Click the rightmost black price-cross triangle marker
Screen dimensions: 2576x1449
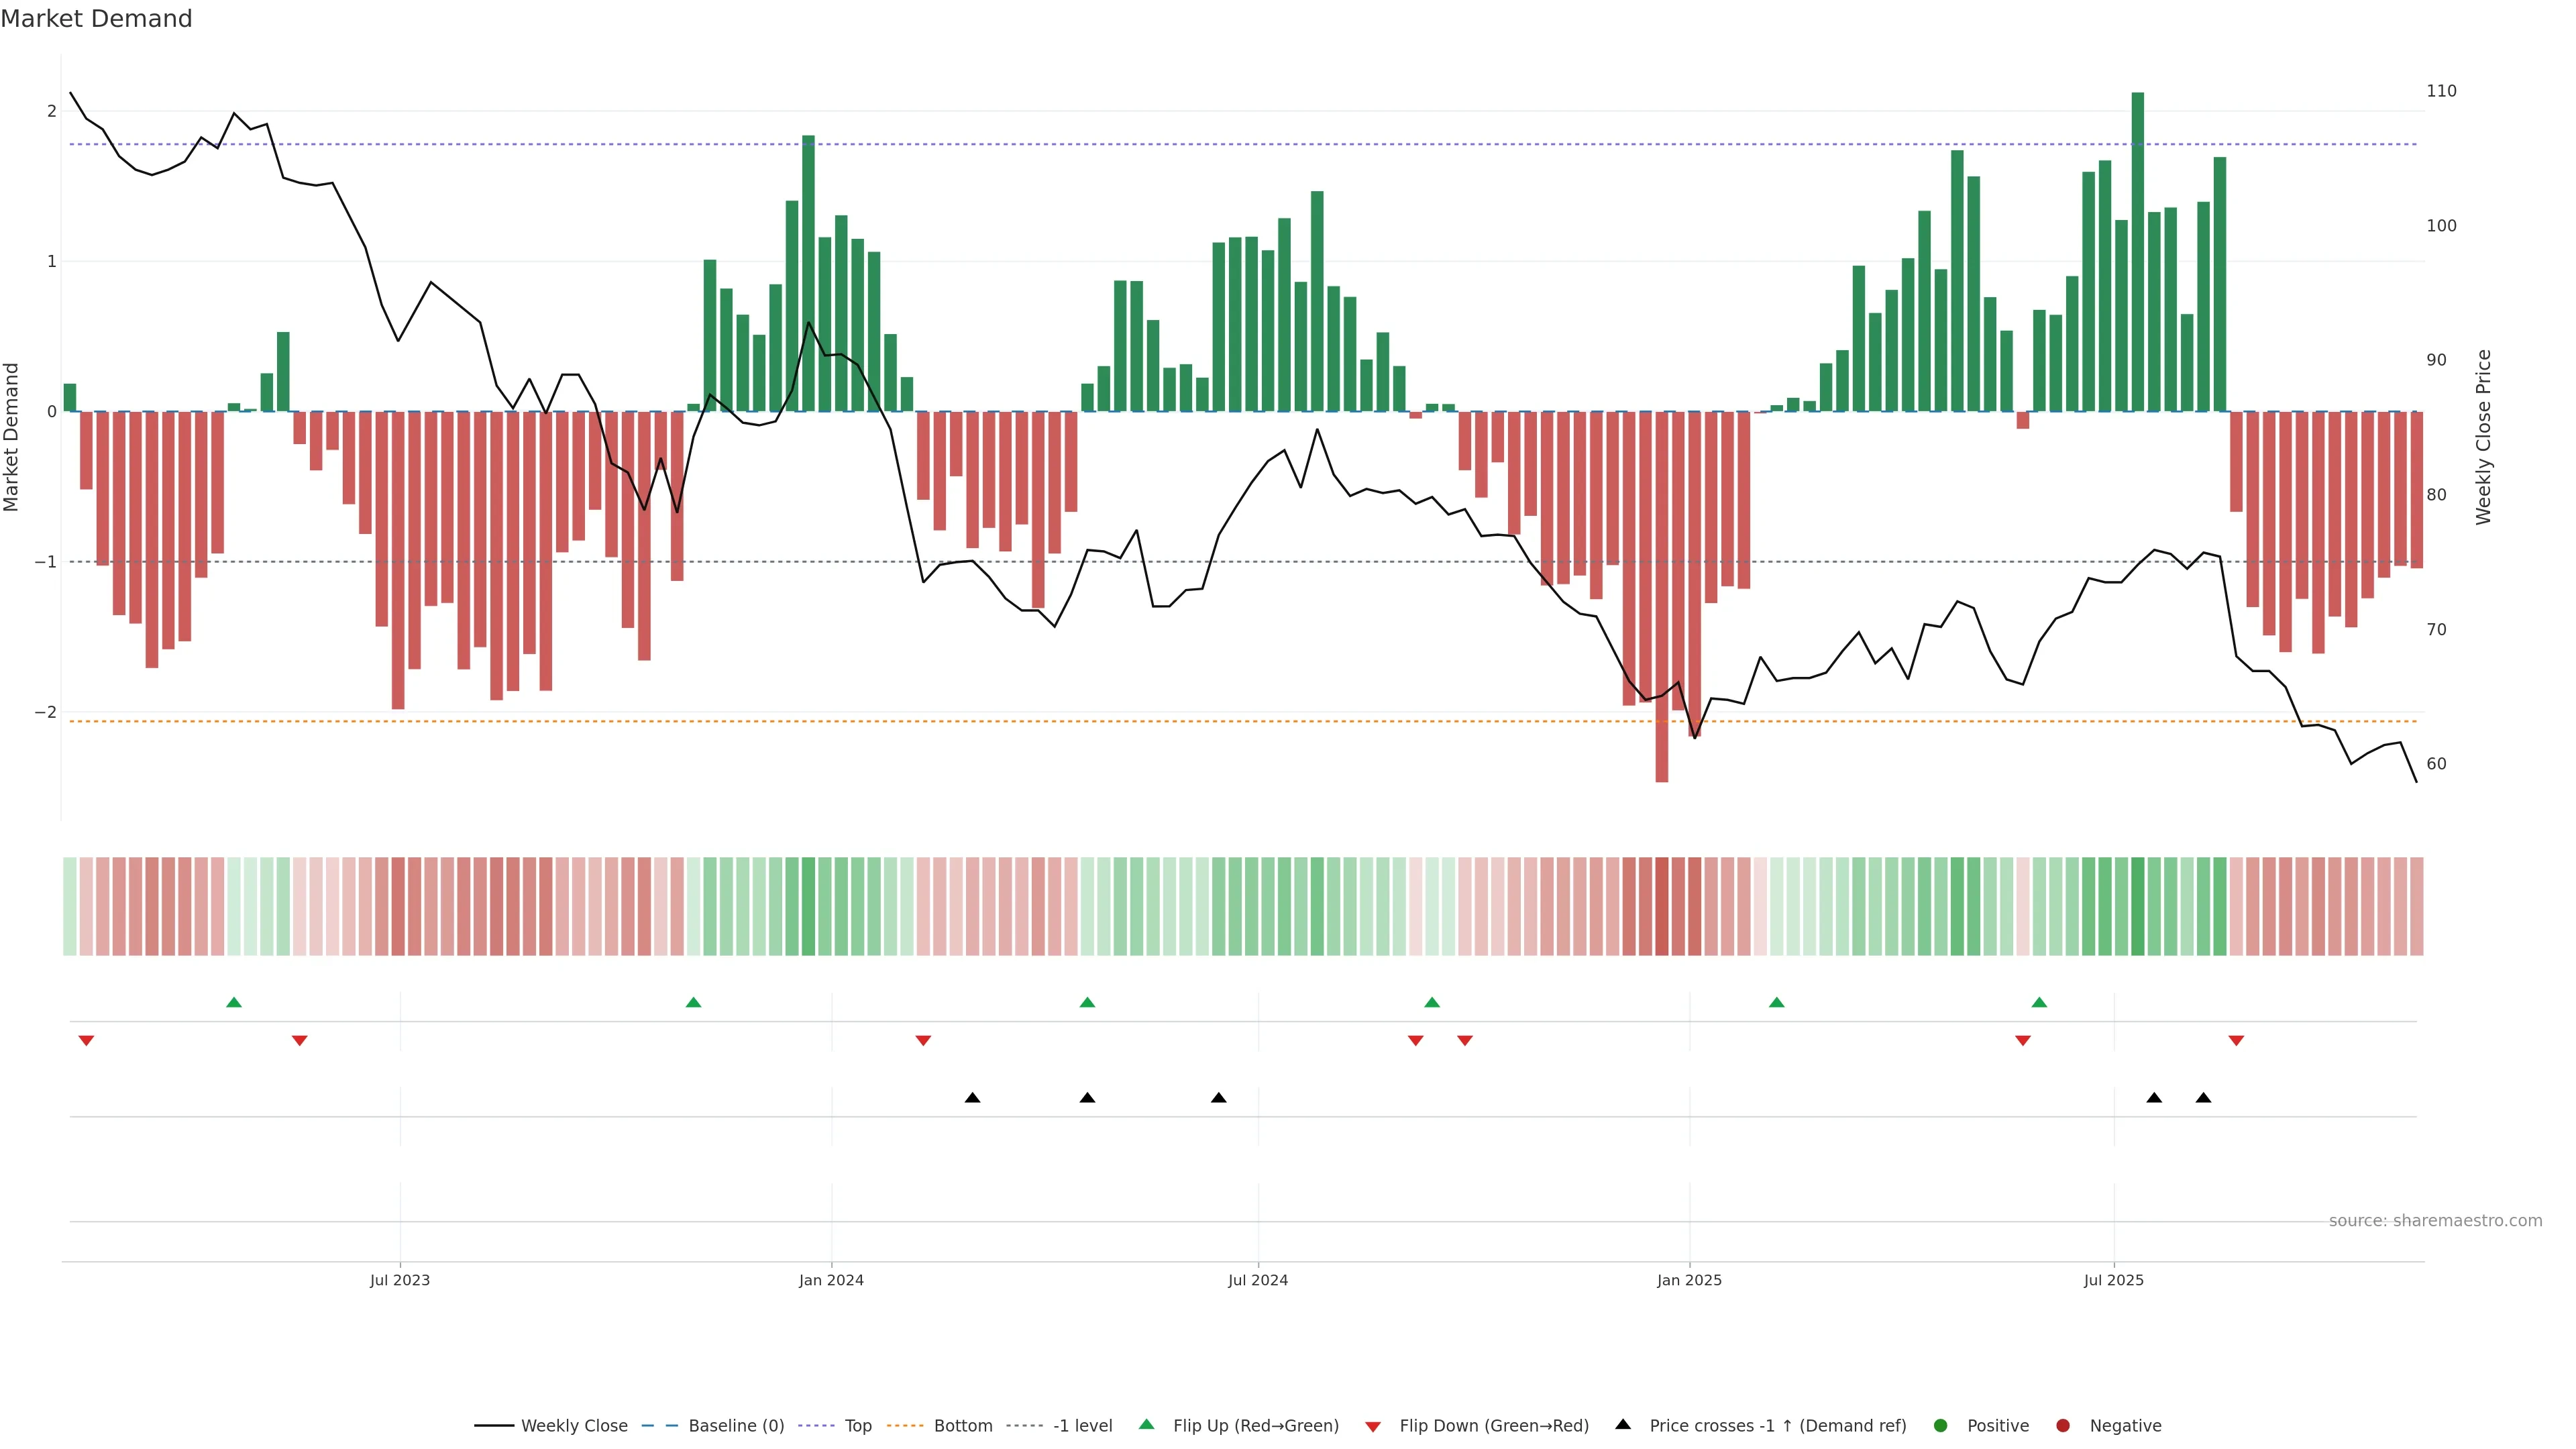[2203, 1097]
